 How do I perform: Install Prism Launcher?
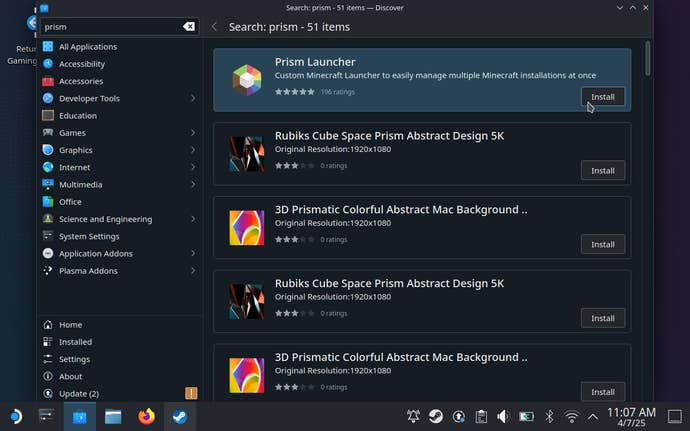(602, 97)
